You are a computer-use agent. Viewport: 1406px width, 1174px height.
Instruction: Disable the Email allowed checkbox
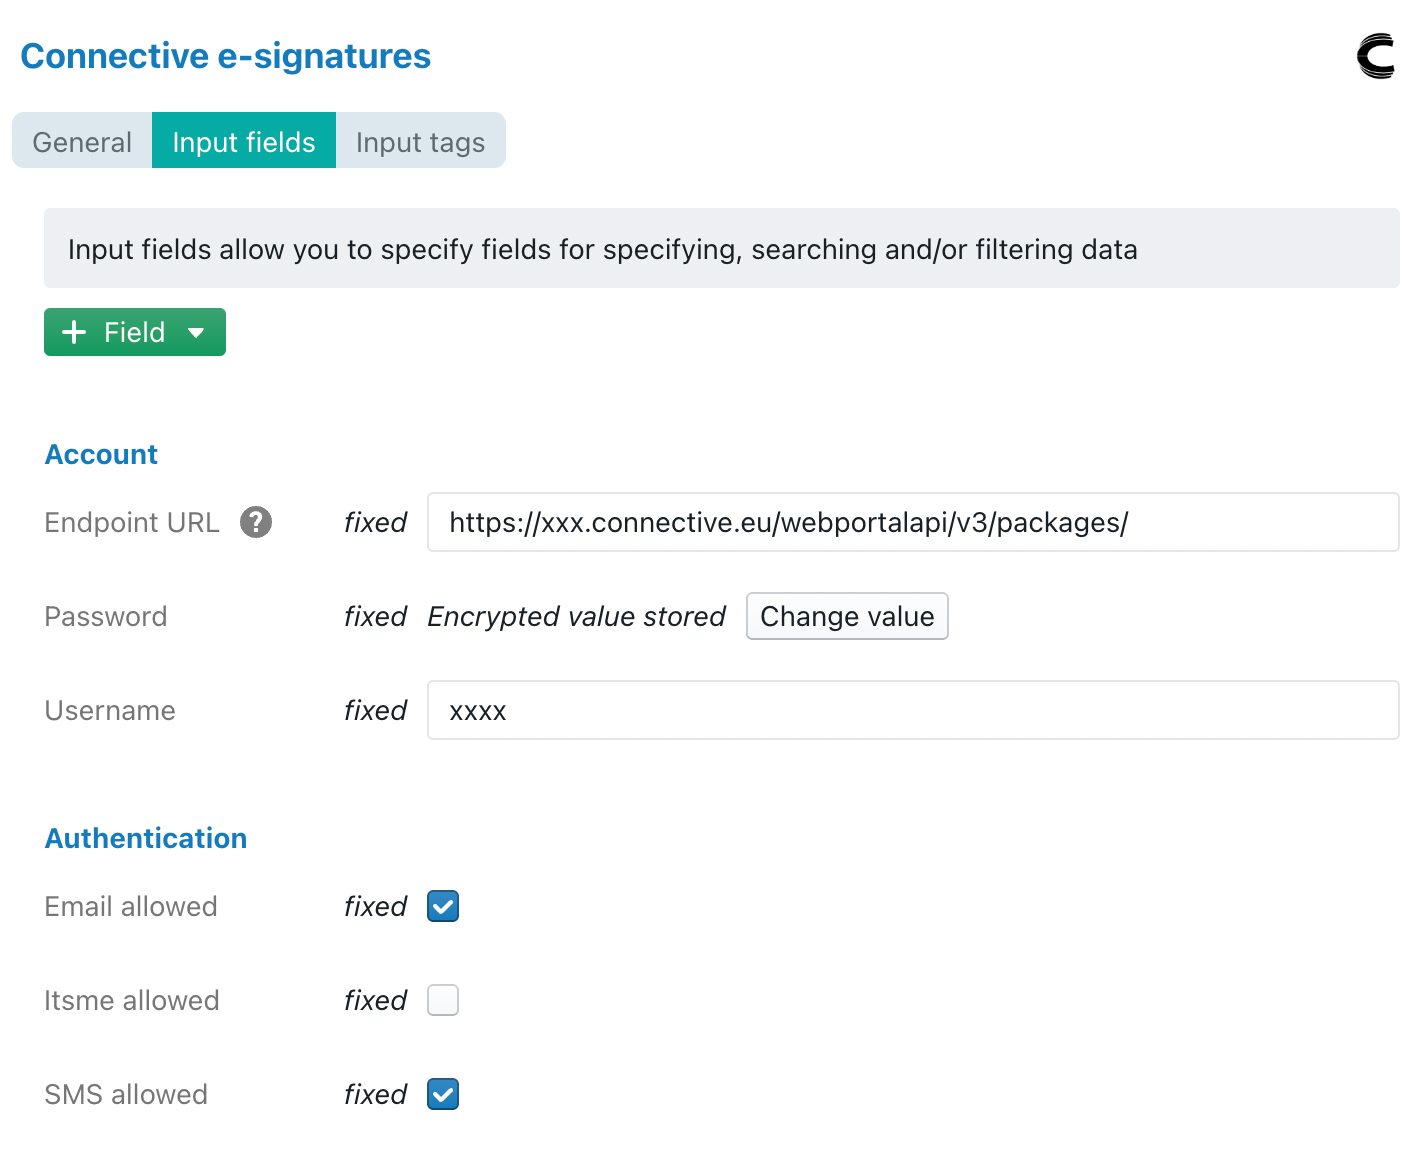tap(443, 906)
